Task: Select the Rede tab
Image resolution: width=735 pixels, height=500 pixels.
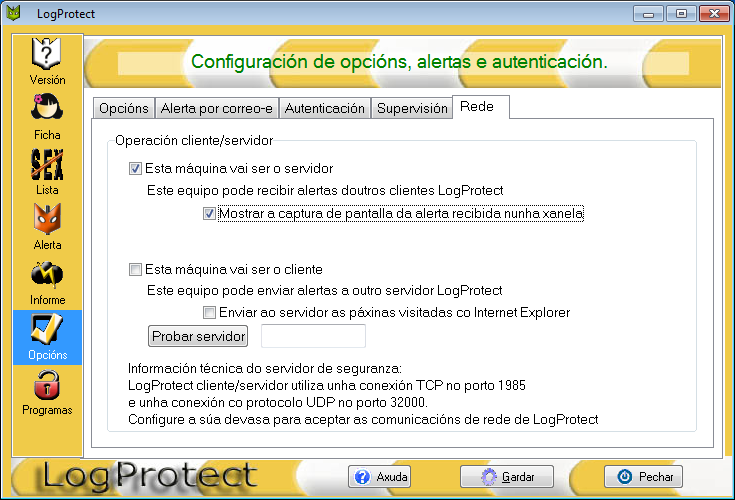Action: pyautogui.click(x=480, y=107)
